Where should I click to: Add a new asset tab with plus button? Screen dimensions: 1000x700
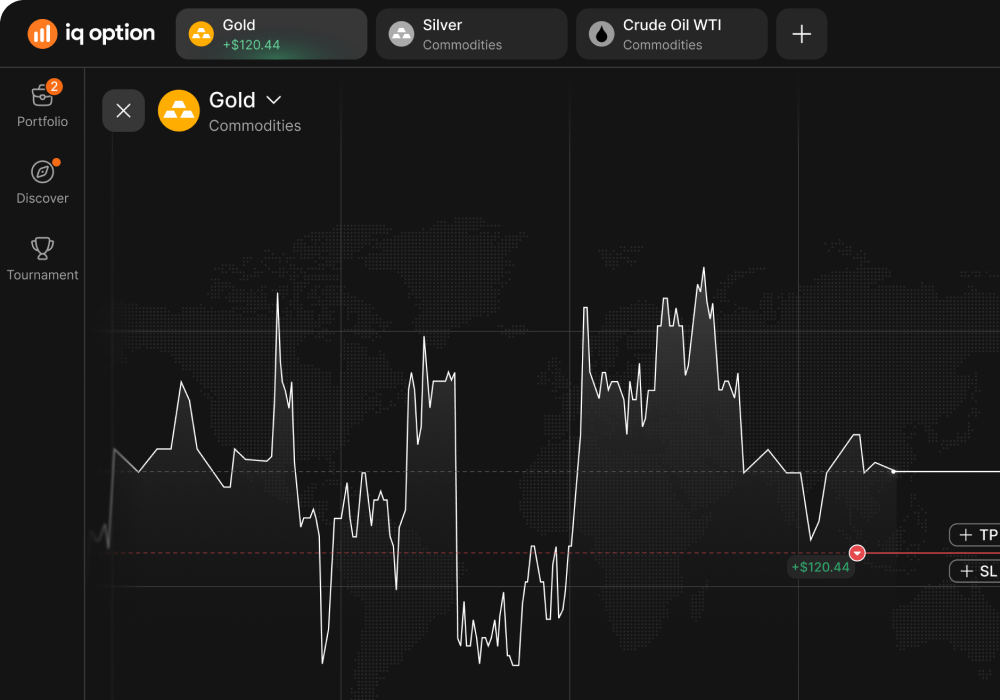click(802, 34)
